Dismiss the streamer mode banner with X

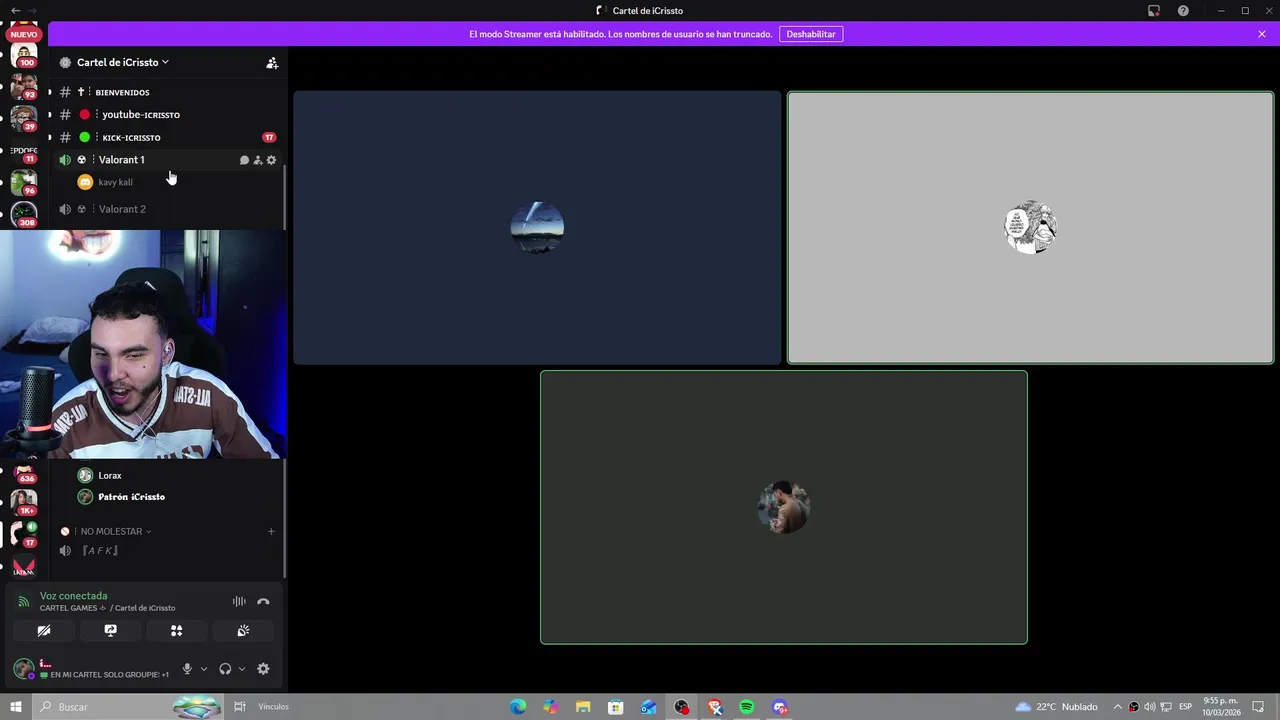point(1262,34)
